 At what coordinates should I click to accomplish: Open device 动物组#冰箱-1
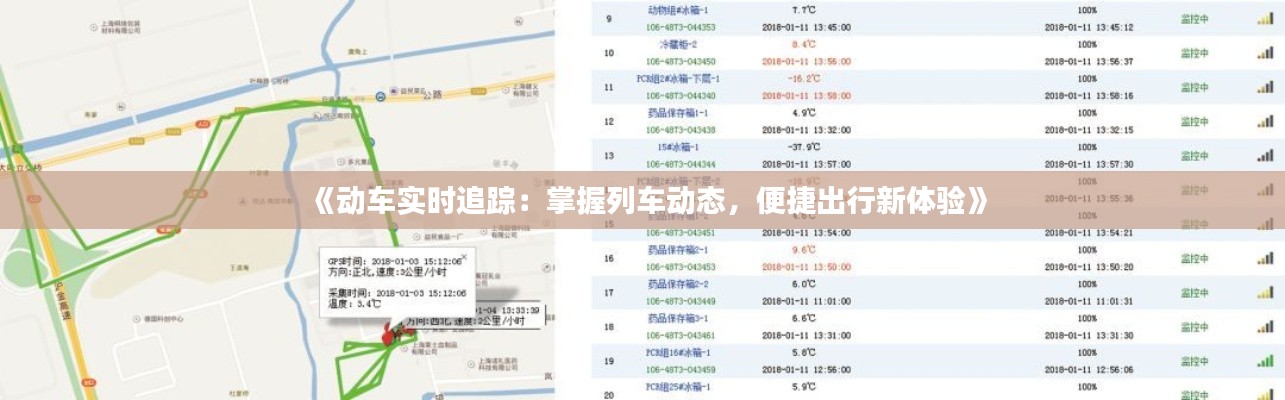(x=678, y=10)
